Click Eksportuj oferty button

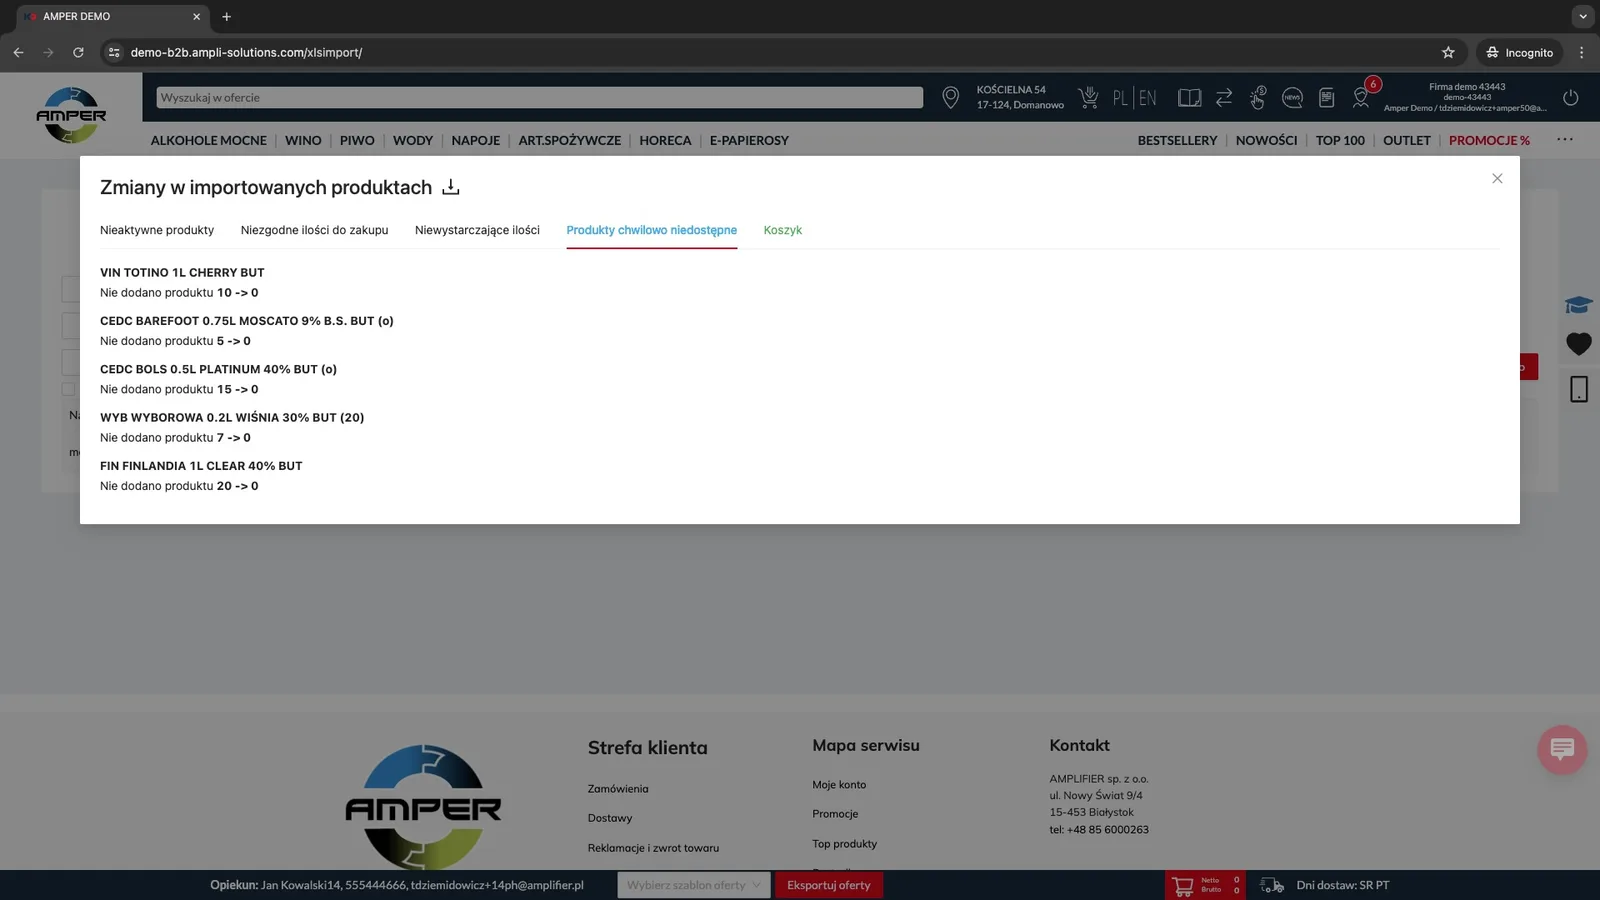coord(829,885)
